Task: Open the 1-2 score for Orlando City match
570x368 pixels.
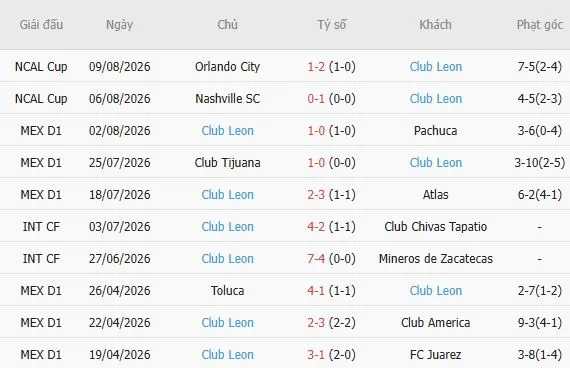Action: point(316,67)
